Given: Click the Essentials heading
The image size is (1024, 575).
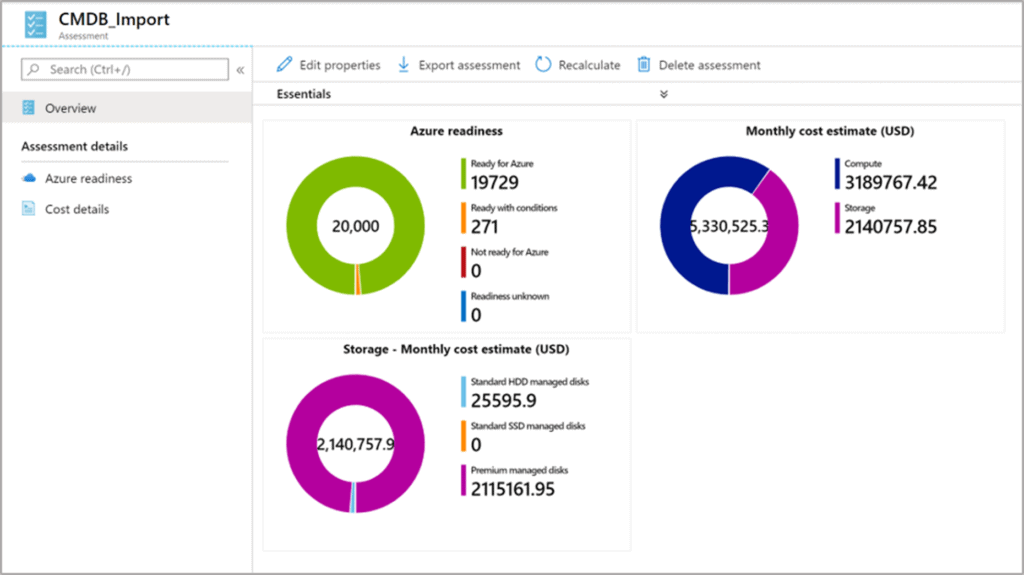Looking at the screenshot, I should coord(304,94).
